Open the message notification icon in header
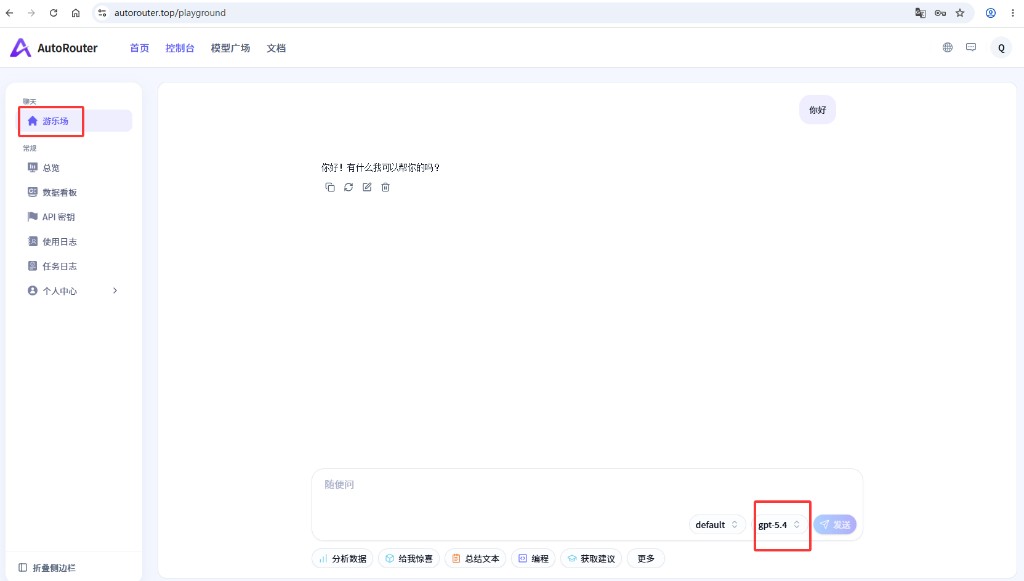 coord(971,47)
